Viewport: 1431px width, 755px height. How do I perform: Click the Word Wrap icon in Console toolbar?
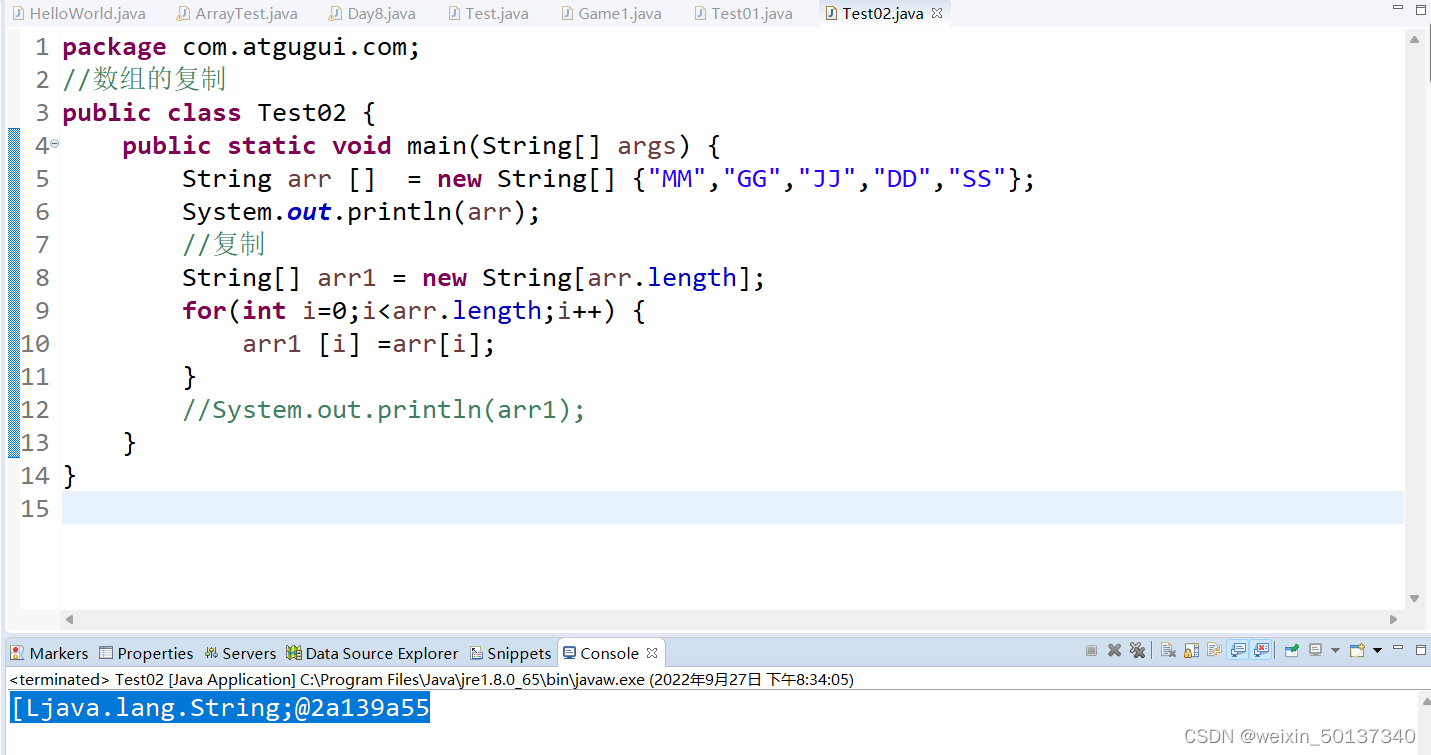pos(1211,650)
